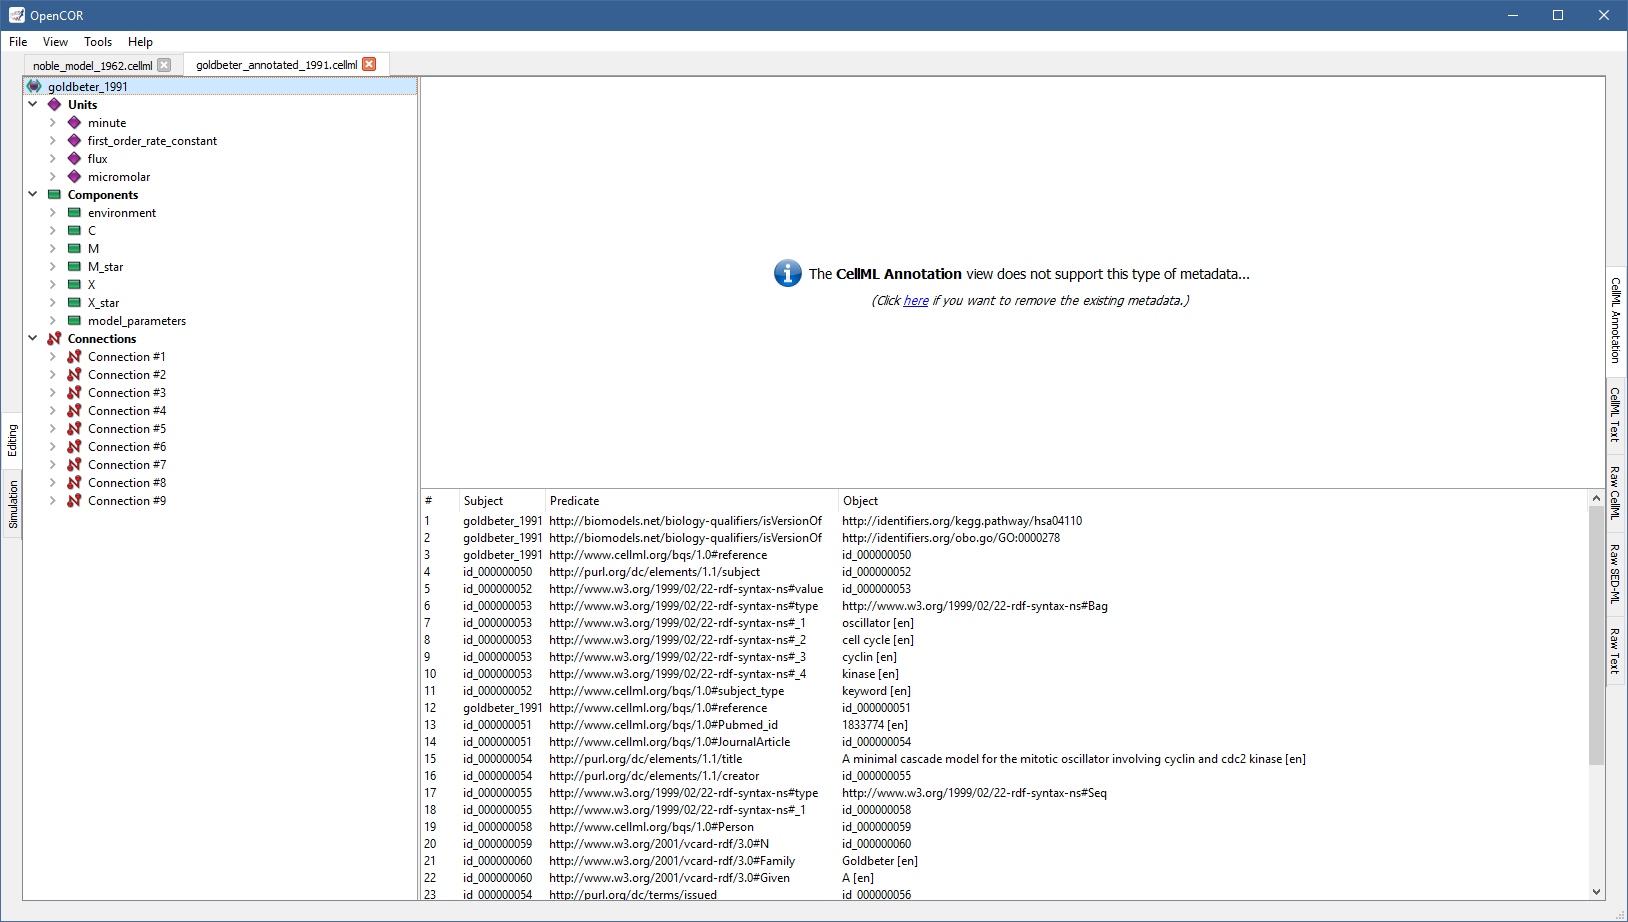This screenshot has height=922, width=1628.
Task: Click the purple diamond icon beside flux
Action: (x=74, y=159)
